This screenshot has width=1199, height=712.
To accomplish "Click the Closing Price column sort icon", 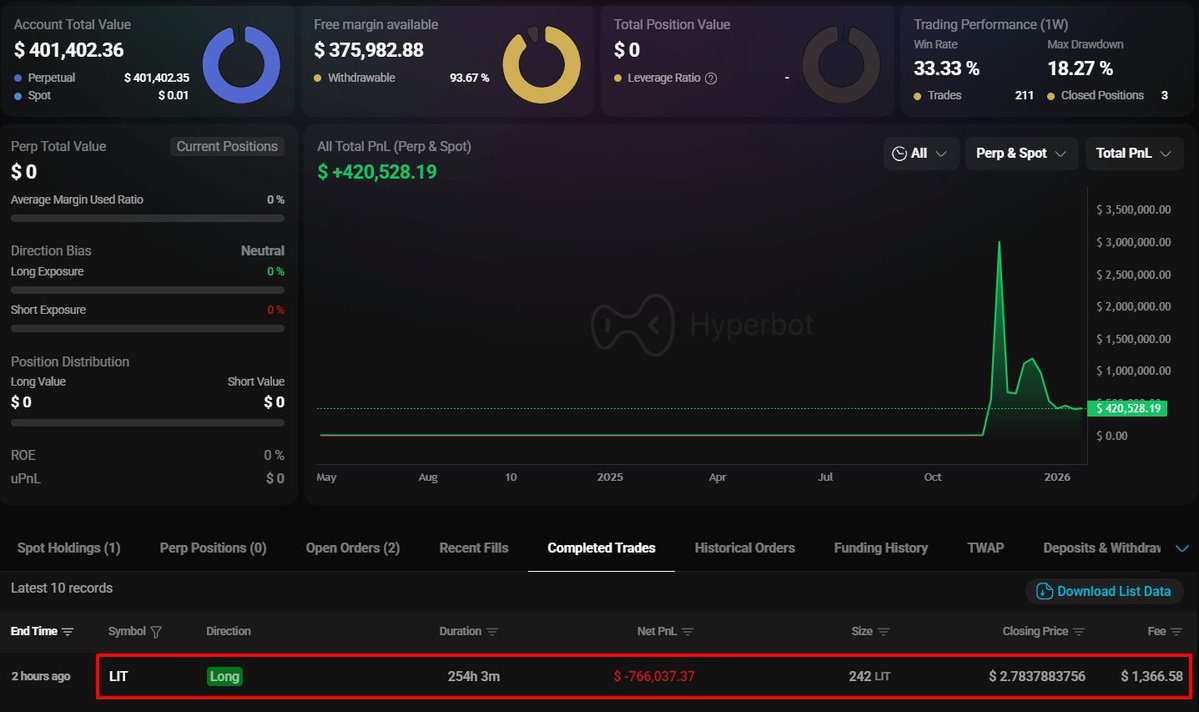I will click(1079, 632).
